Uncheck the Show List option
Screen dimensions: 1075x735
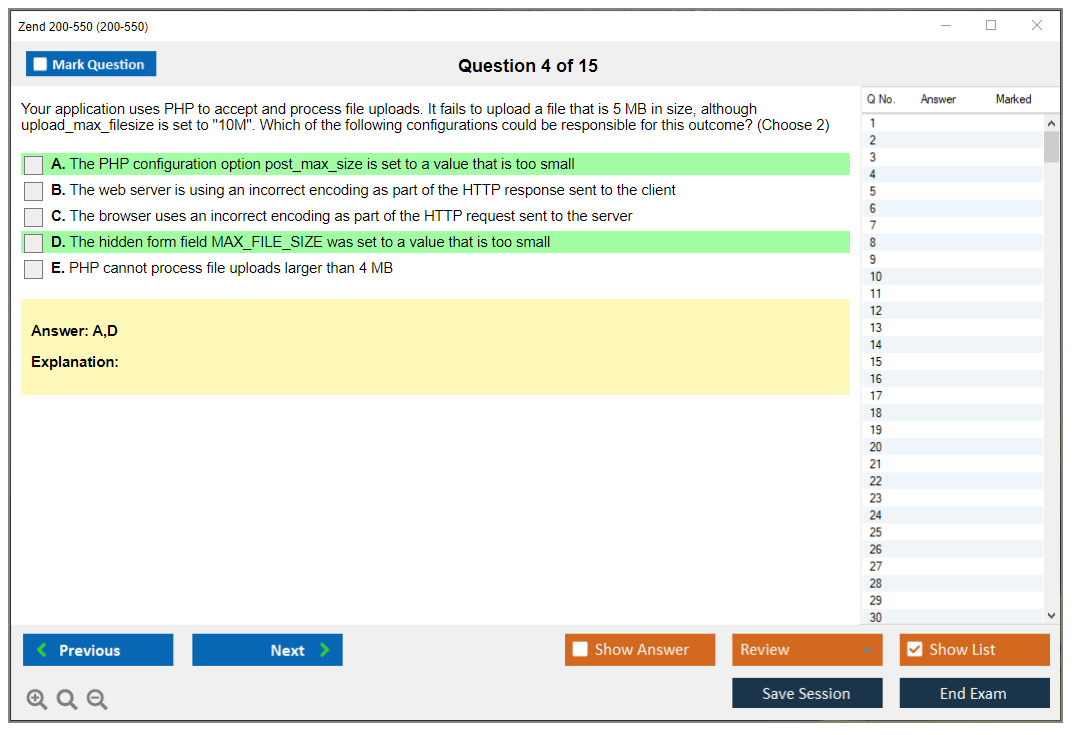[914, 650]
